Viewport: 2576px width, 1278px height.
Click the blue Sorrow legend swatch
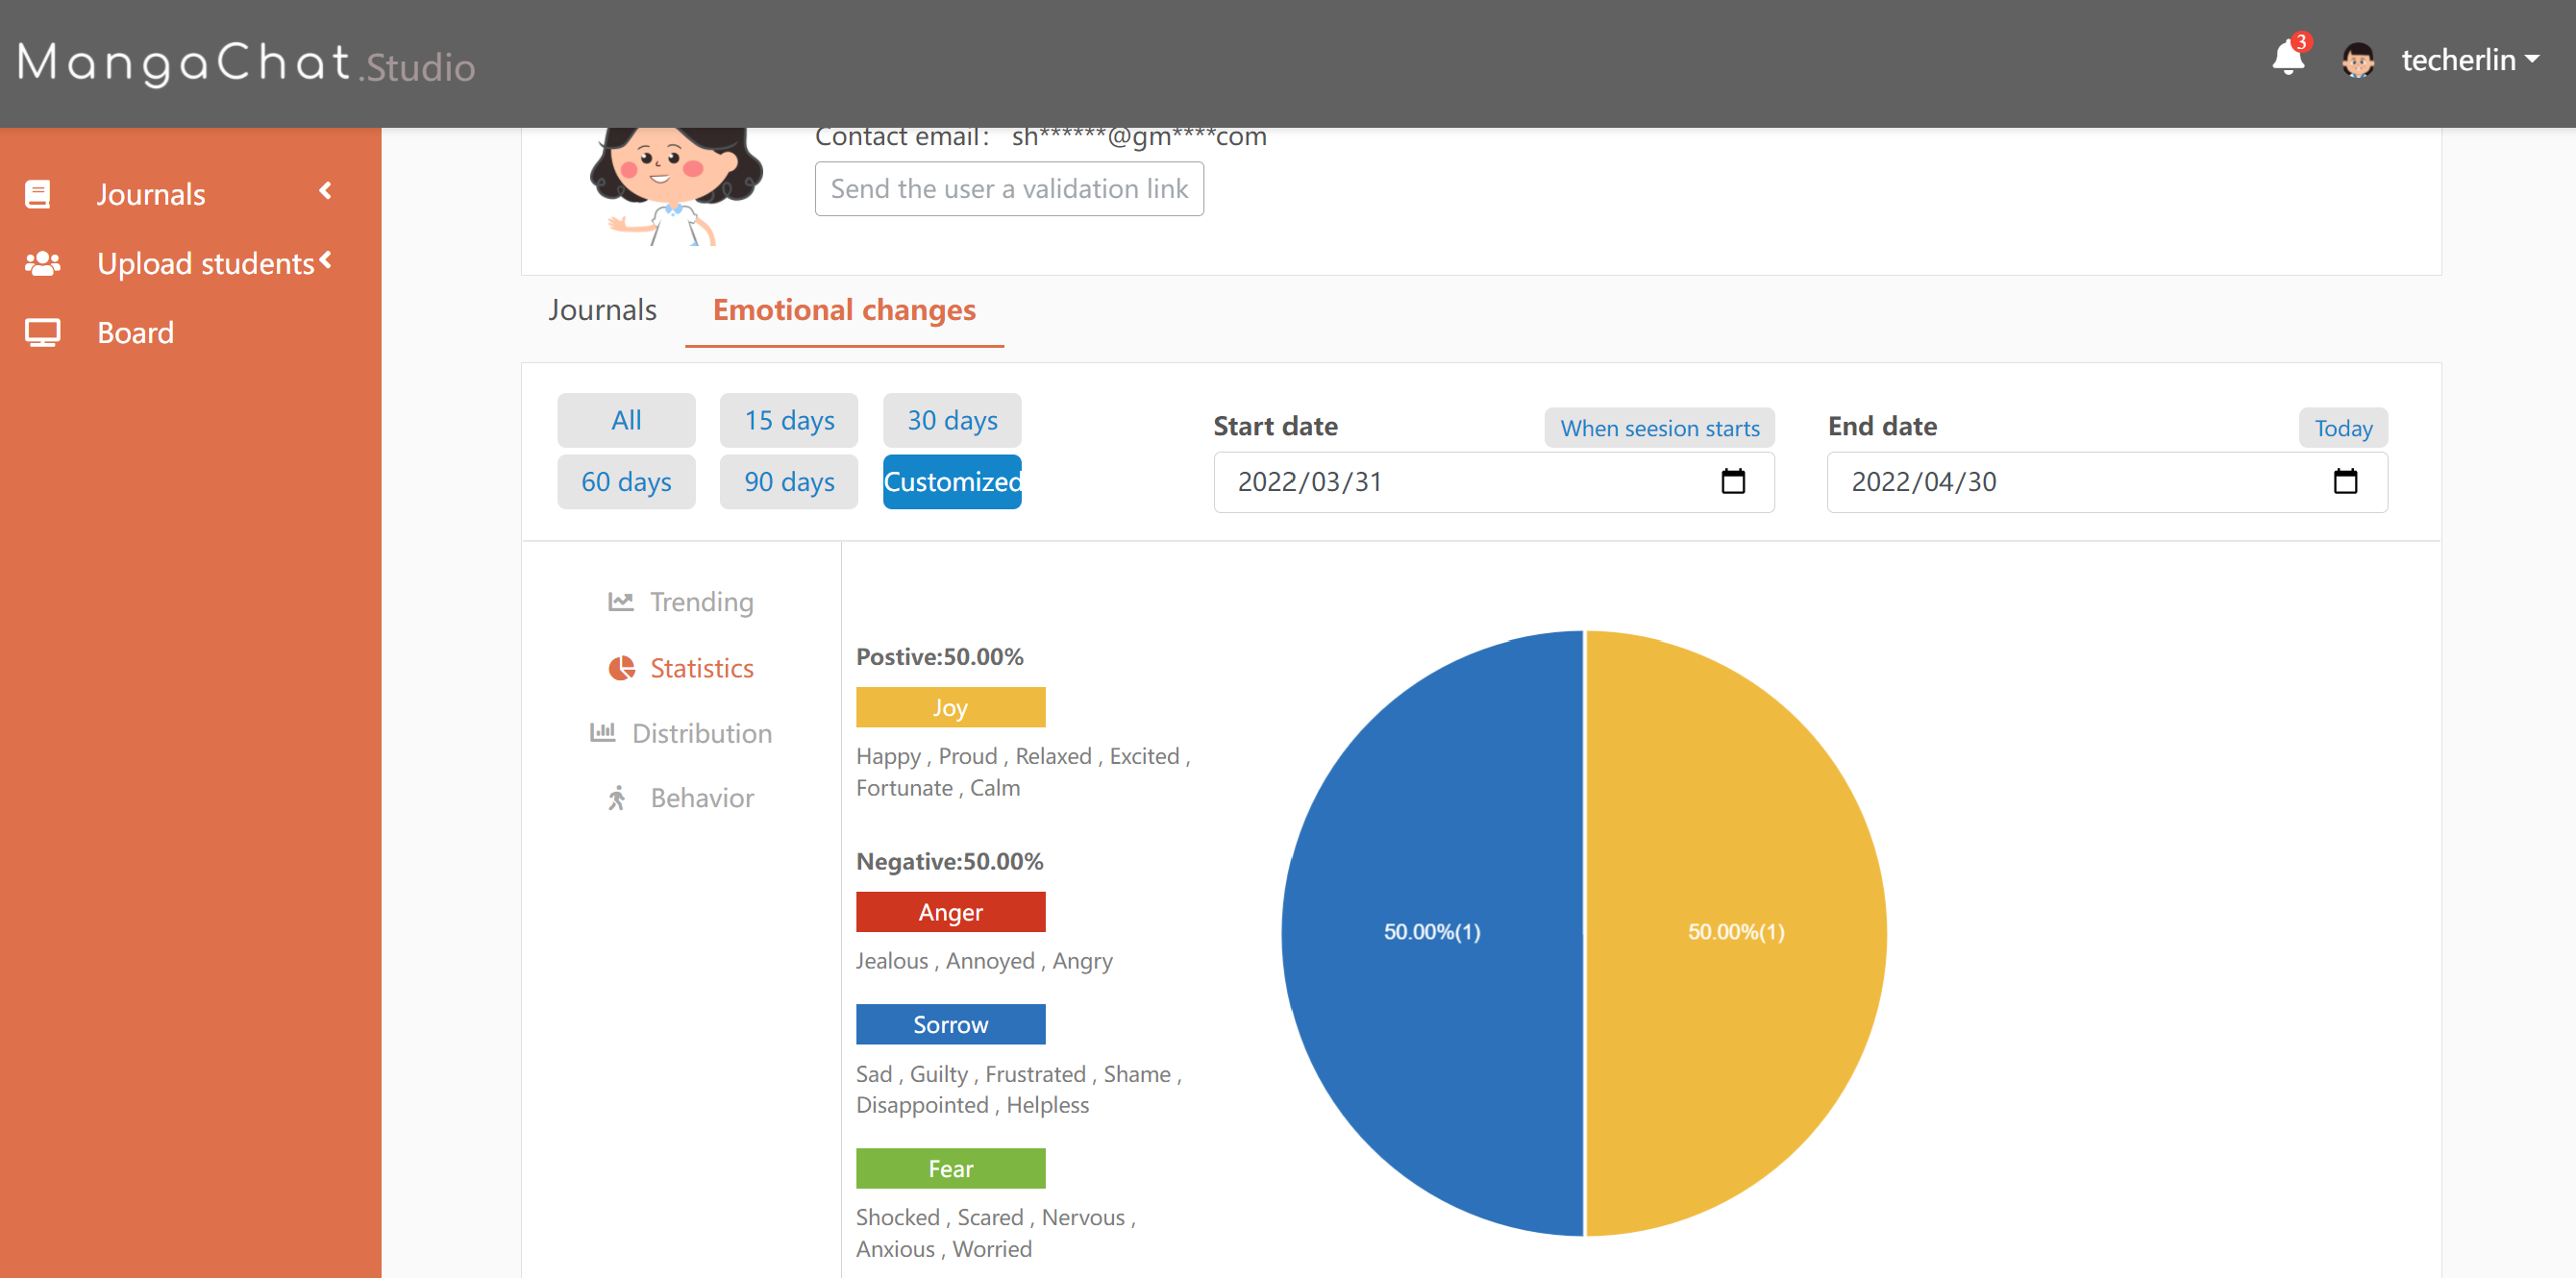950,1024
